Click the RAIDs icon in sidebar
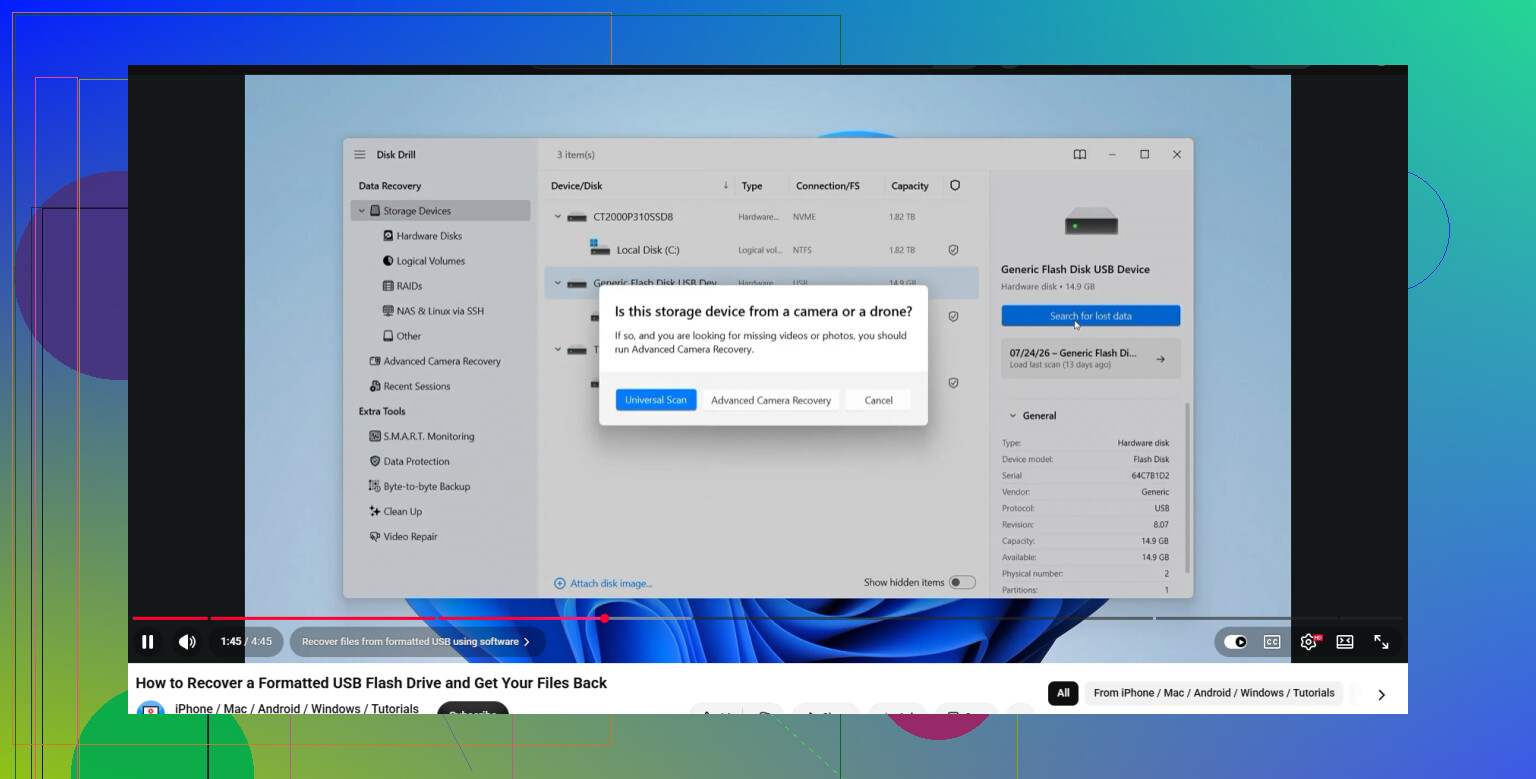The height and width of the screenshot is (779, 1536). click(x=388, y=286)
